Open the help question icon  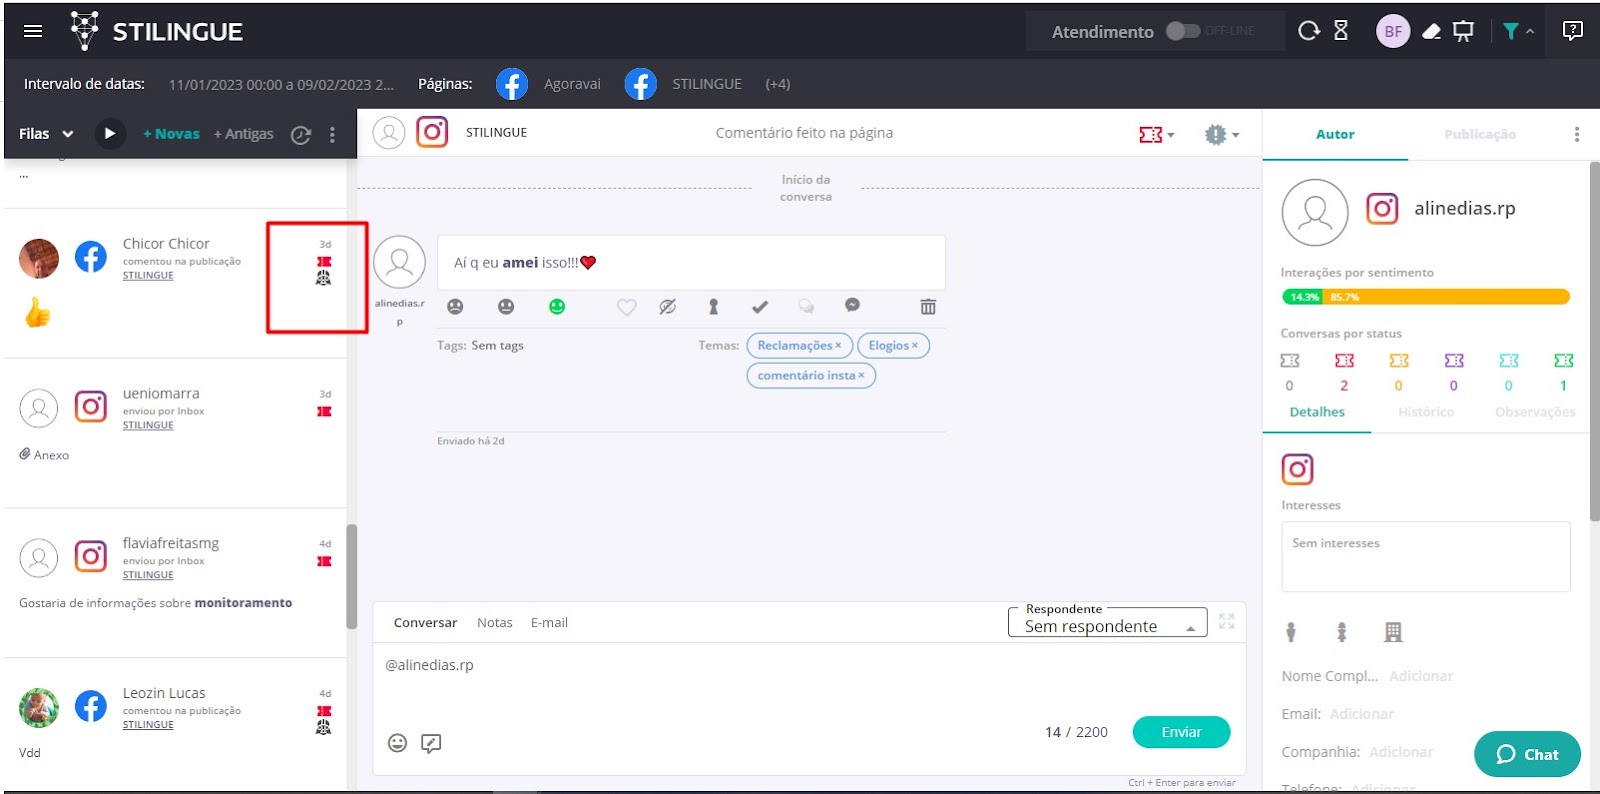point(1572,31)
